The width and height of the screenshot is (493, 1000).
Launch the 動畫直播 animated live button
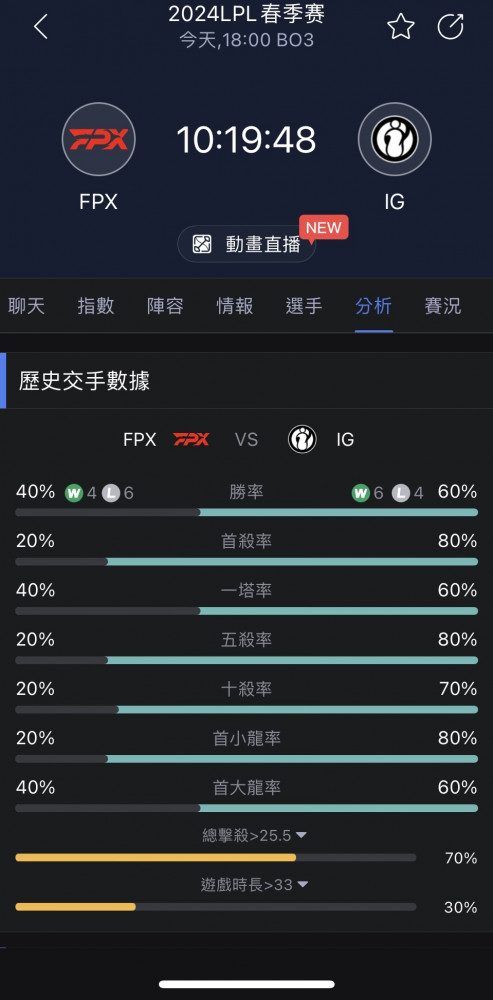[247, 244]
